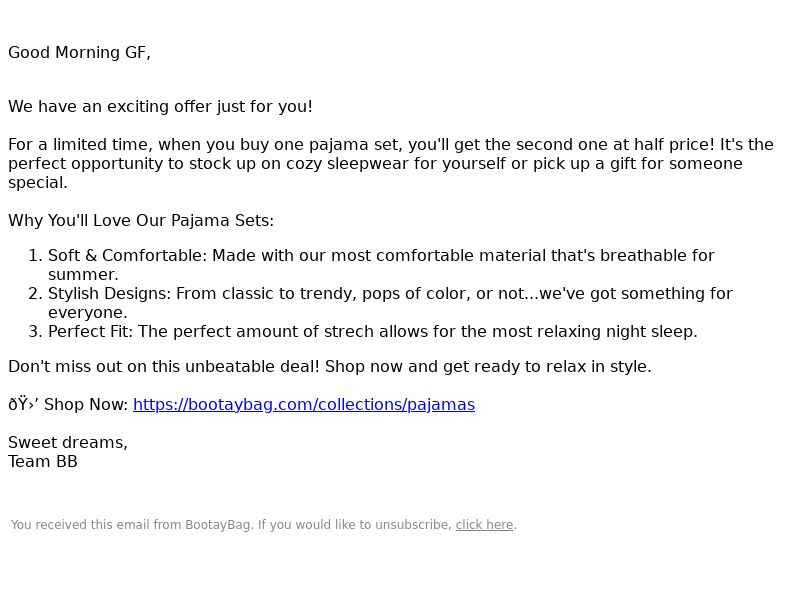Image resolution: width=800 pixels, height=600 pixels.
Task: Select "Why You'll Love Our Pajama Sets:" heading
Action: [141, 220]
